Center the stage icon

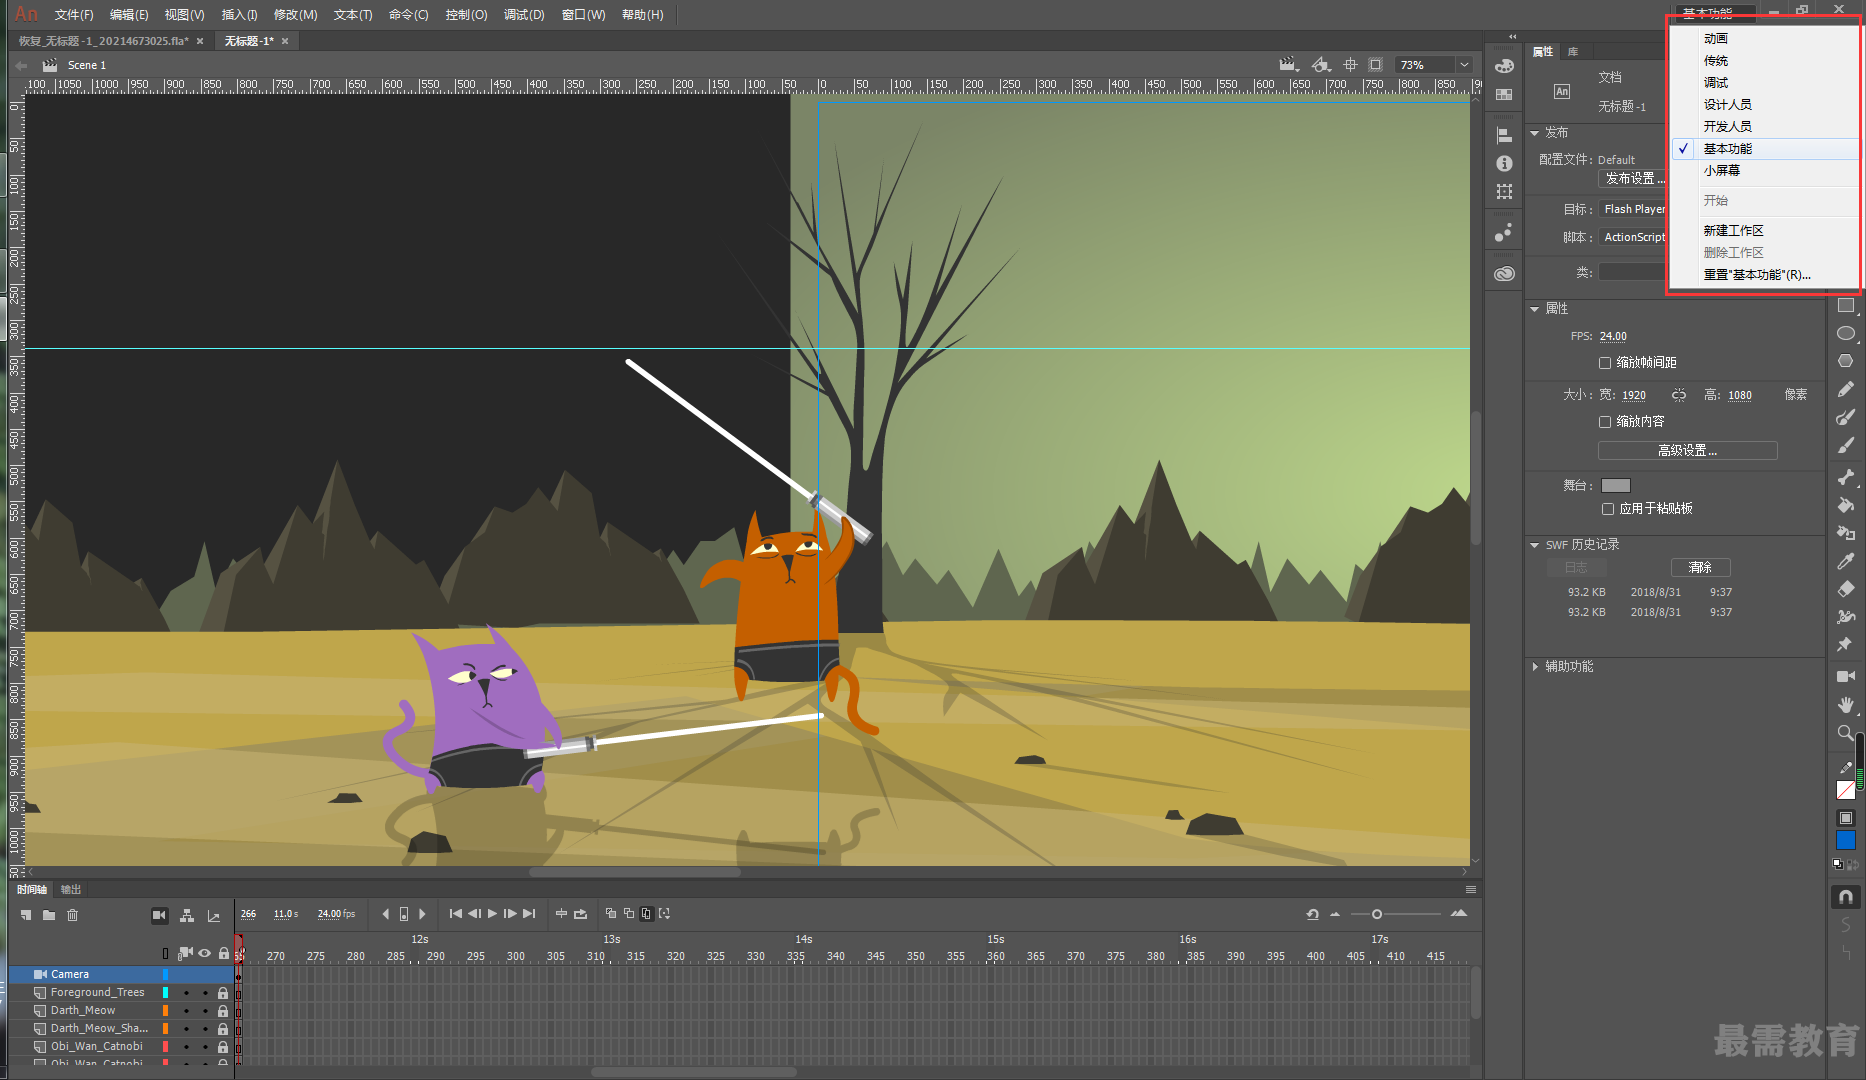coord(1350,64)
